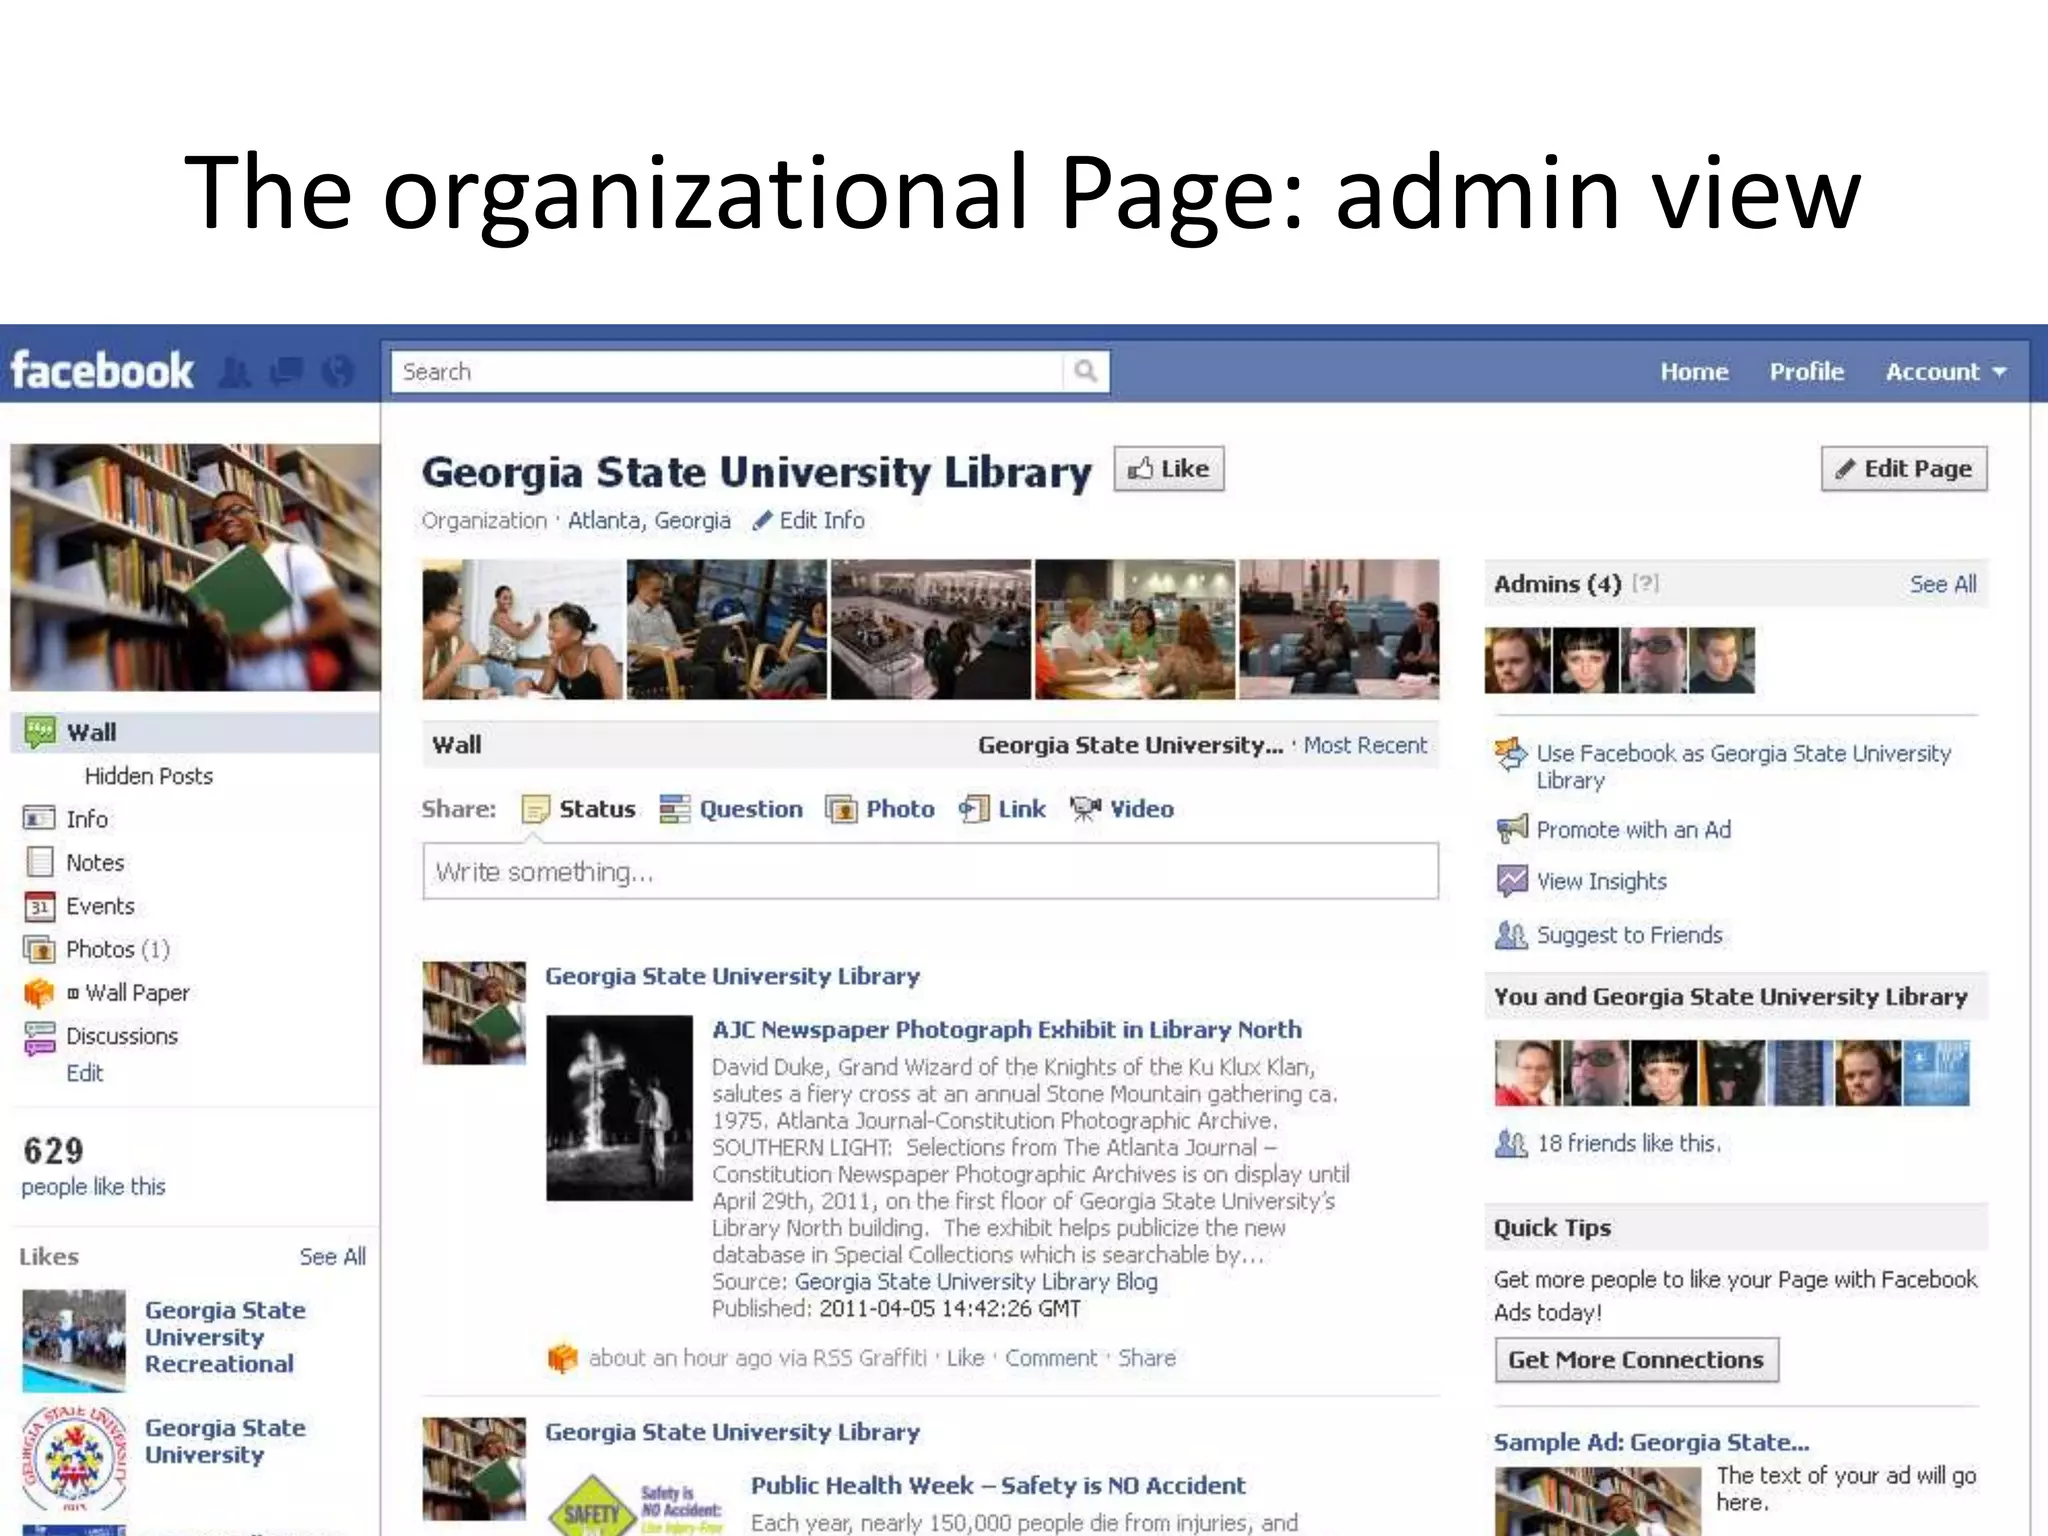Click the Wall Paper orange icon
Image resolution: width=2048 pixels, height=1536 pixels.
(39, 993)
